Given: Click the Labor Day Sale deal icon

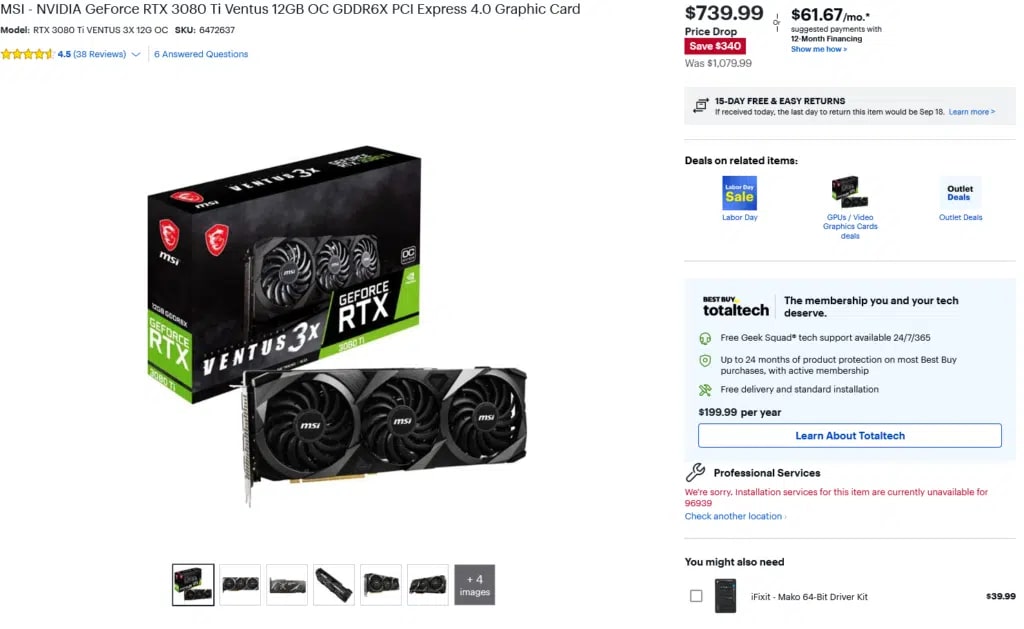Looking at the screenshot, I should tap(739, 193).
